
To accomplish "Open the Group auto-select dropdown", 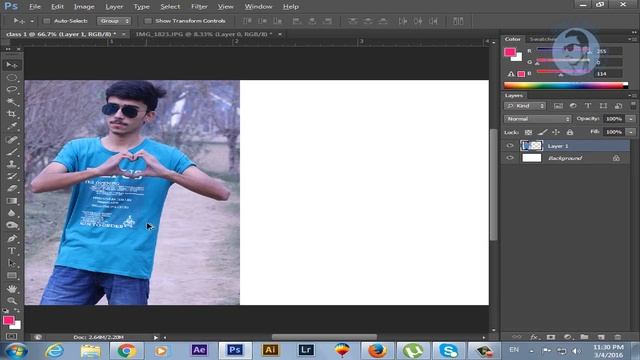I will [x=114, y=21].
